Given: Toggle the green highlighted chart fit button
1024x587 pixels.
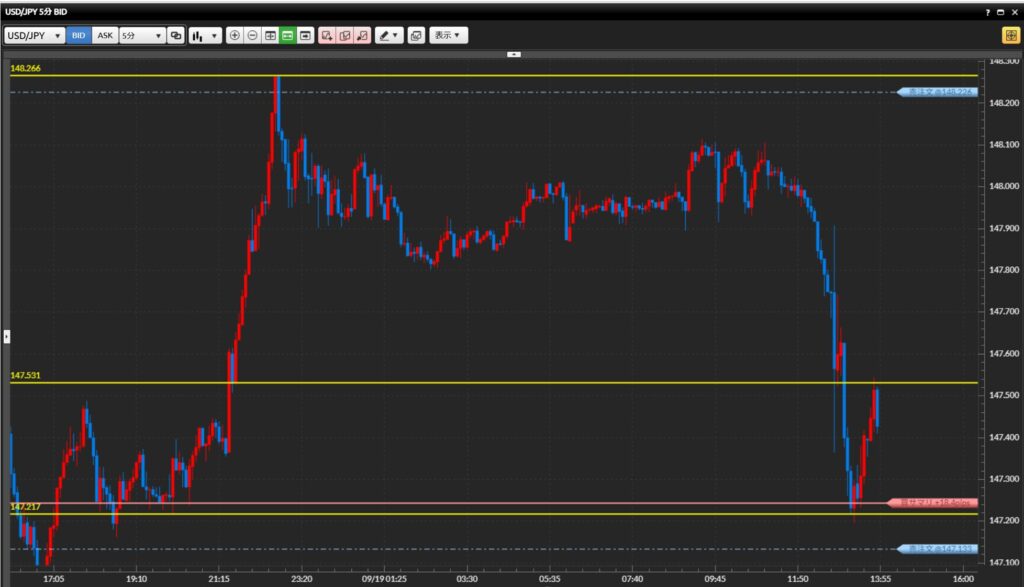Looking at the screenshot, I should [287, 35].
